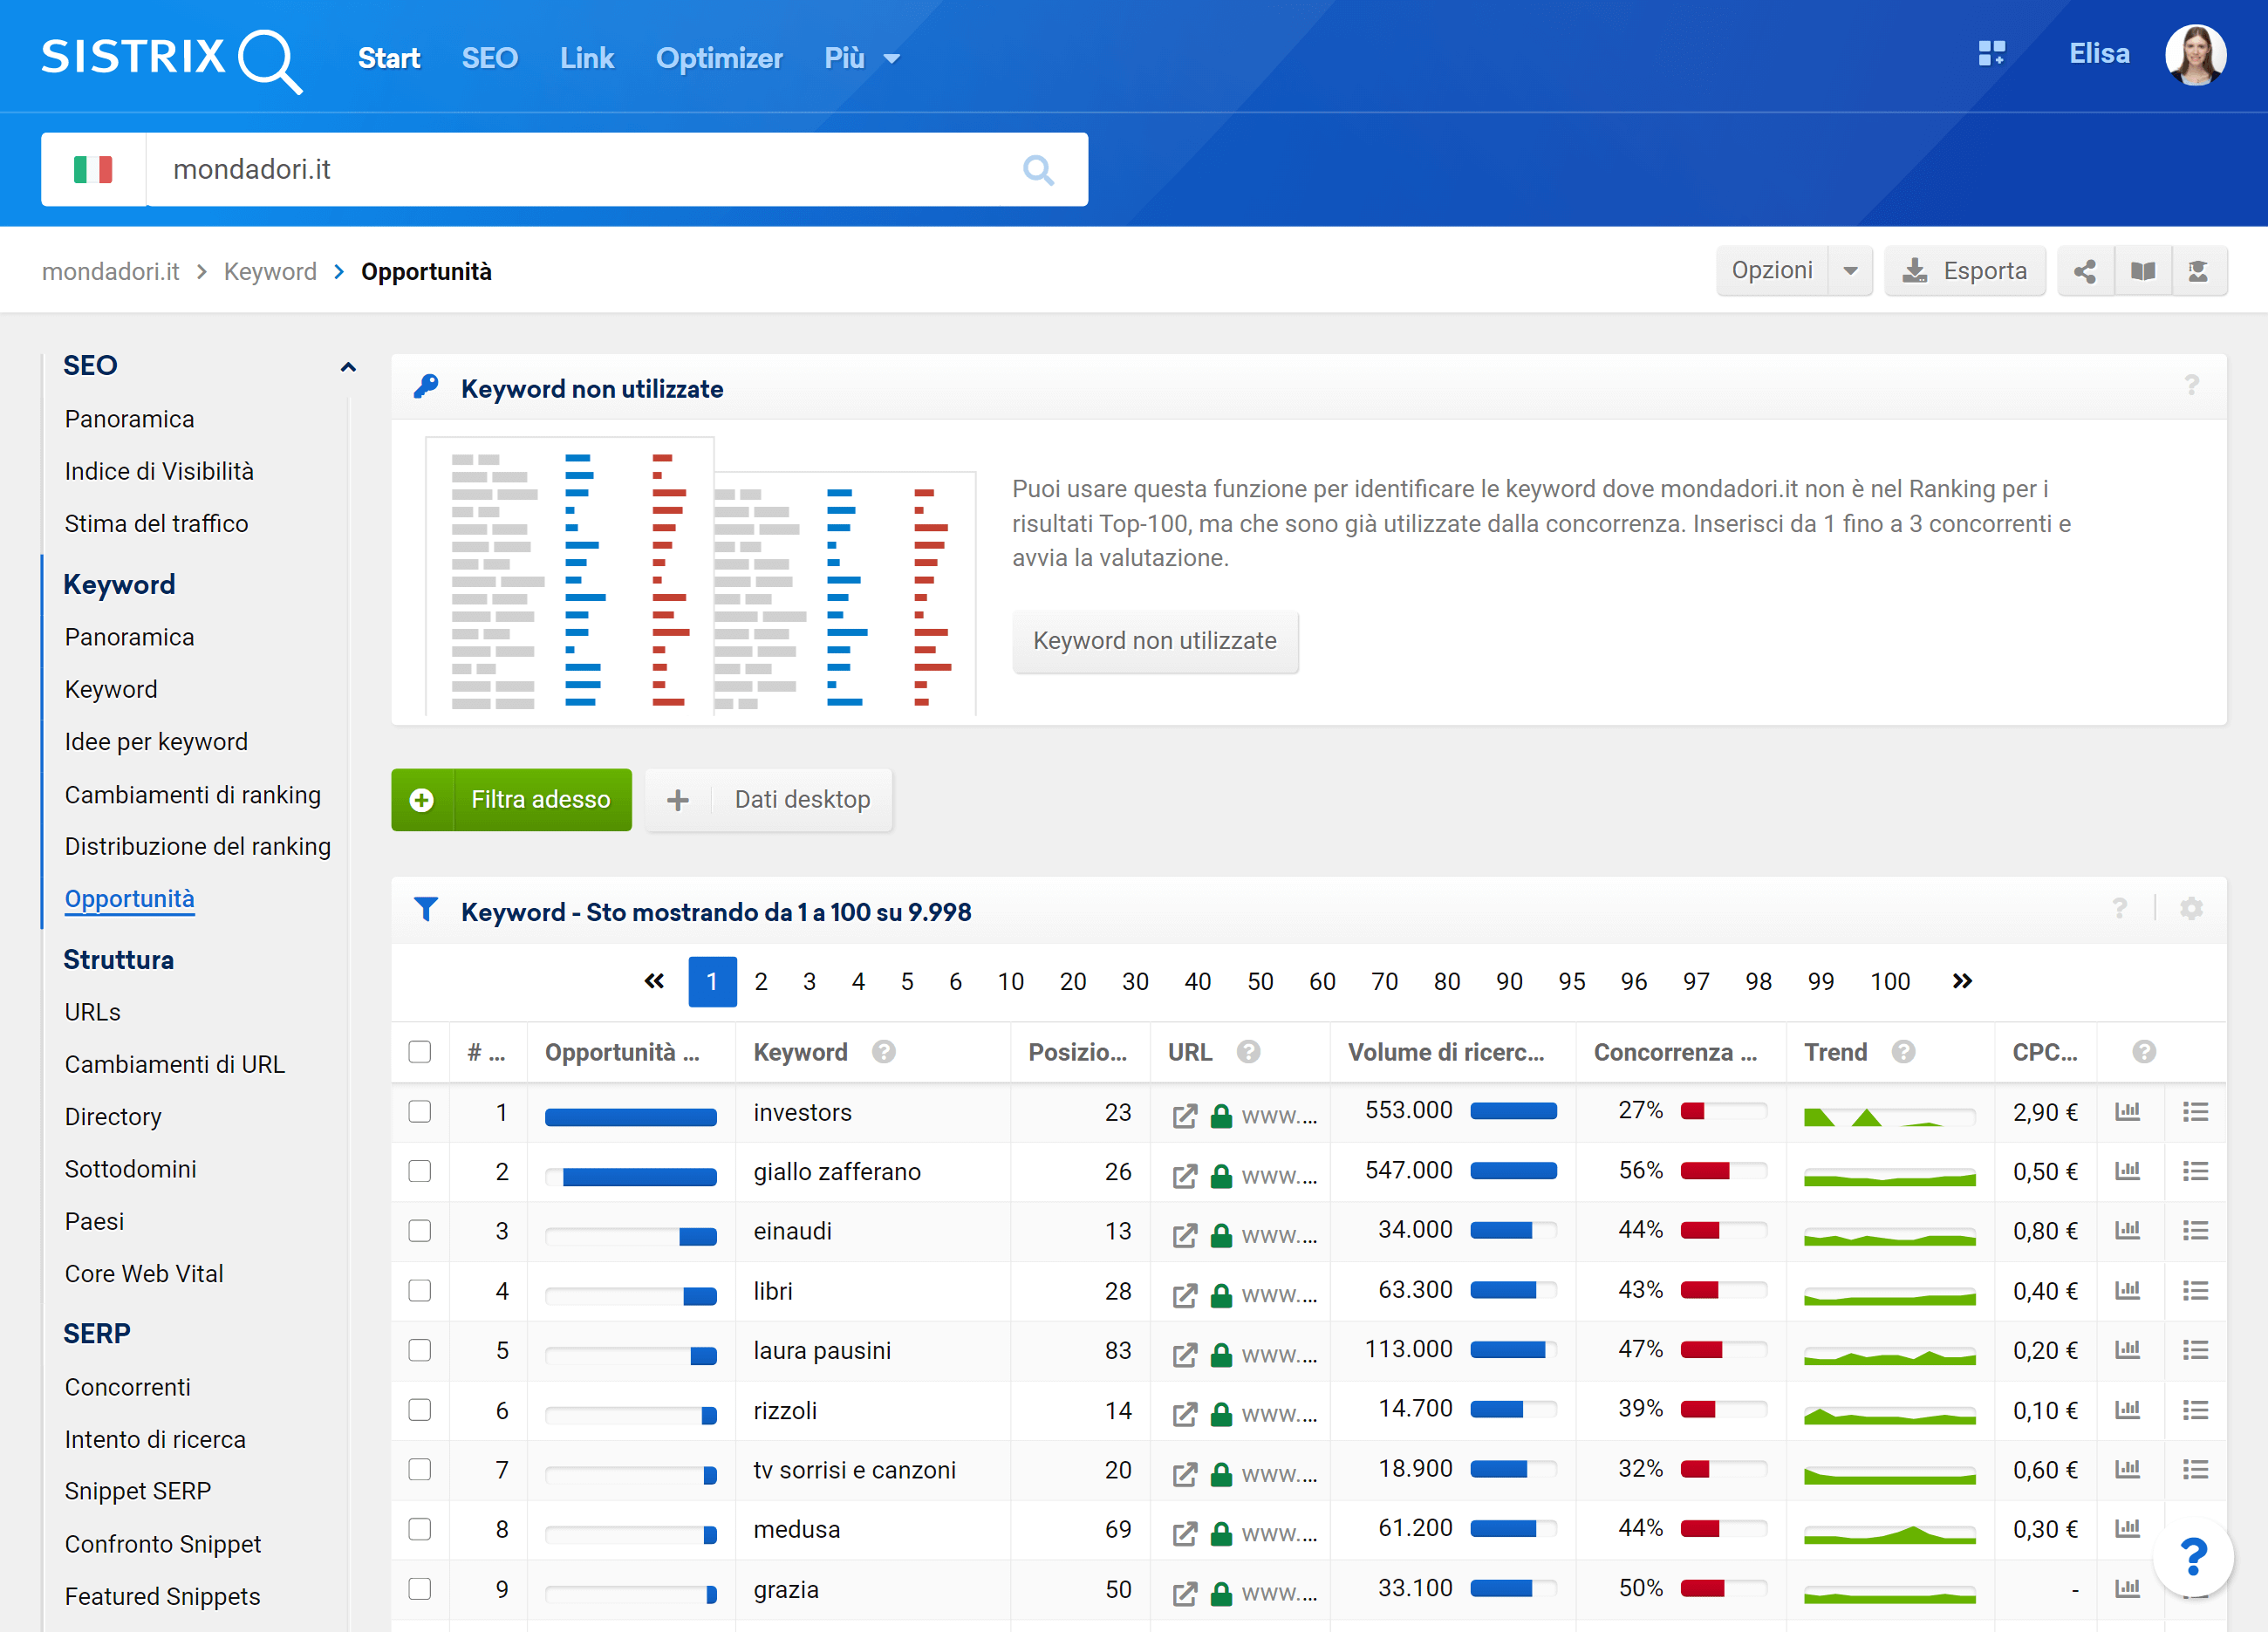Click the search magnifier icon
2268x1632 pixels.
1038,170
